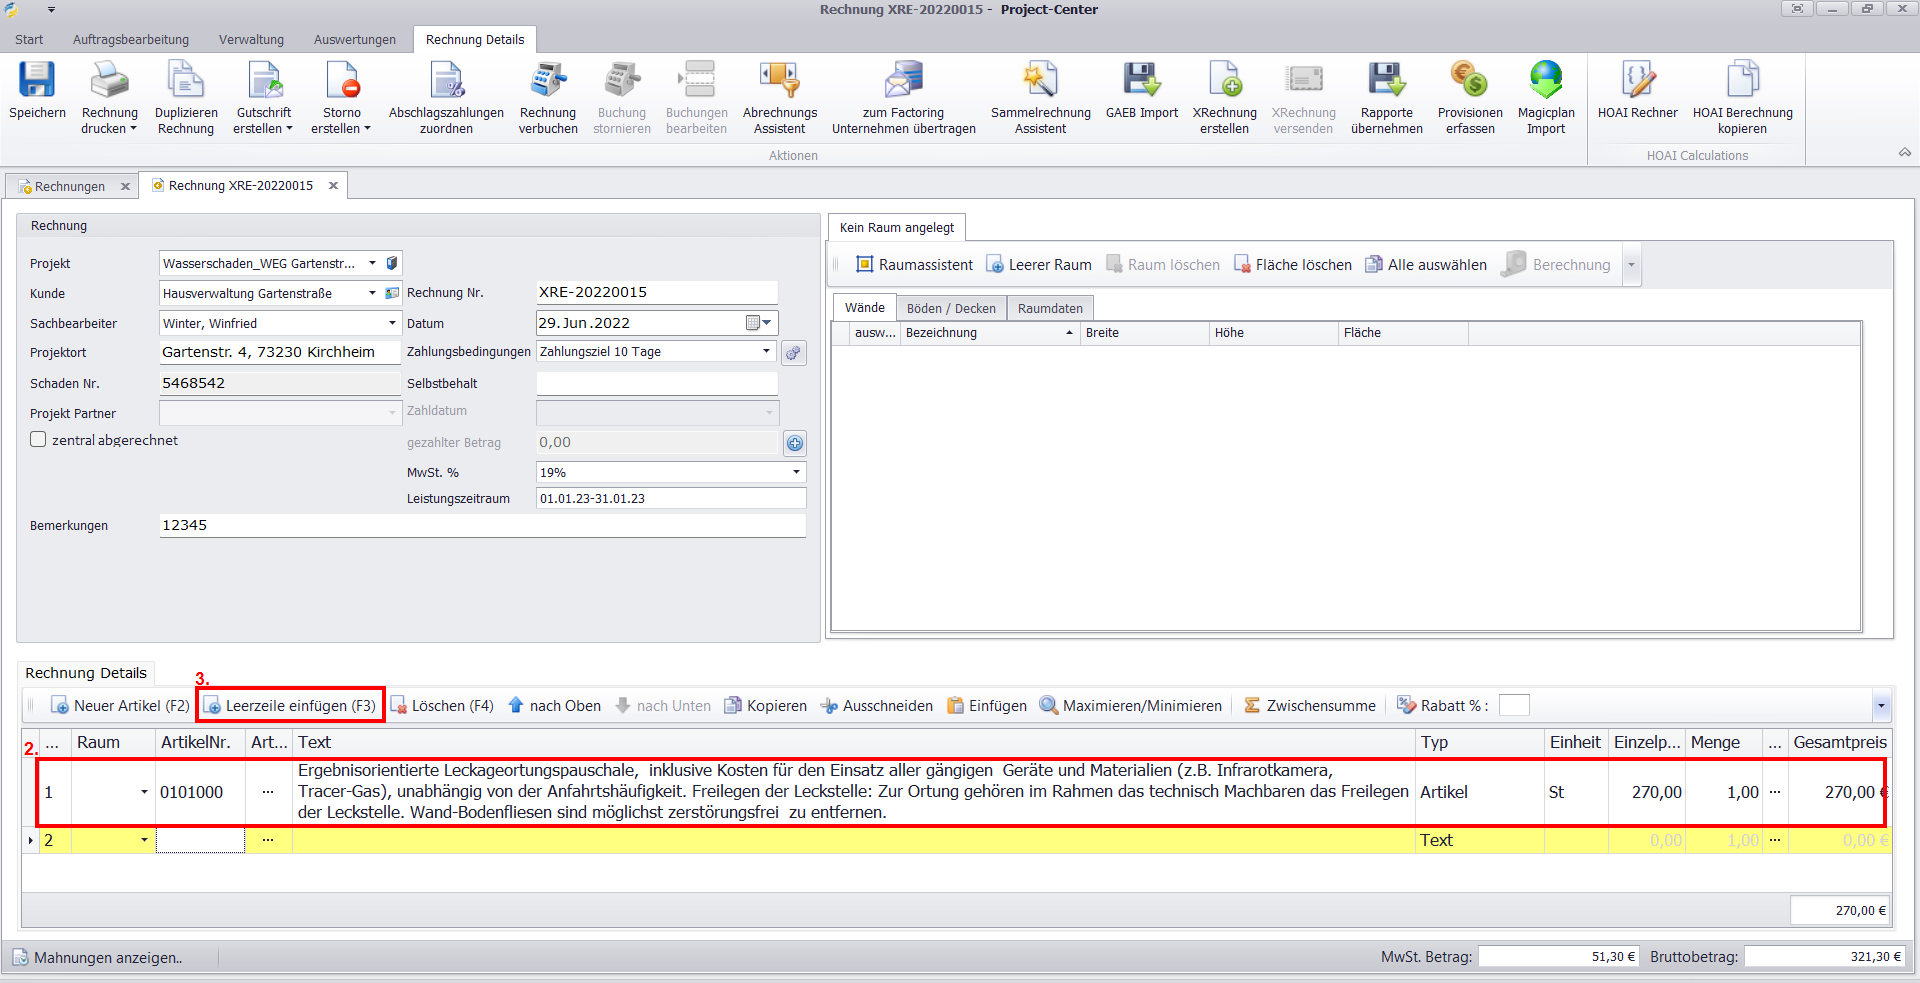Click Provisionen erfassen icon
This screenshot has width=1920, height=983.
(x=1469, y=82)
